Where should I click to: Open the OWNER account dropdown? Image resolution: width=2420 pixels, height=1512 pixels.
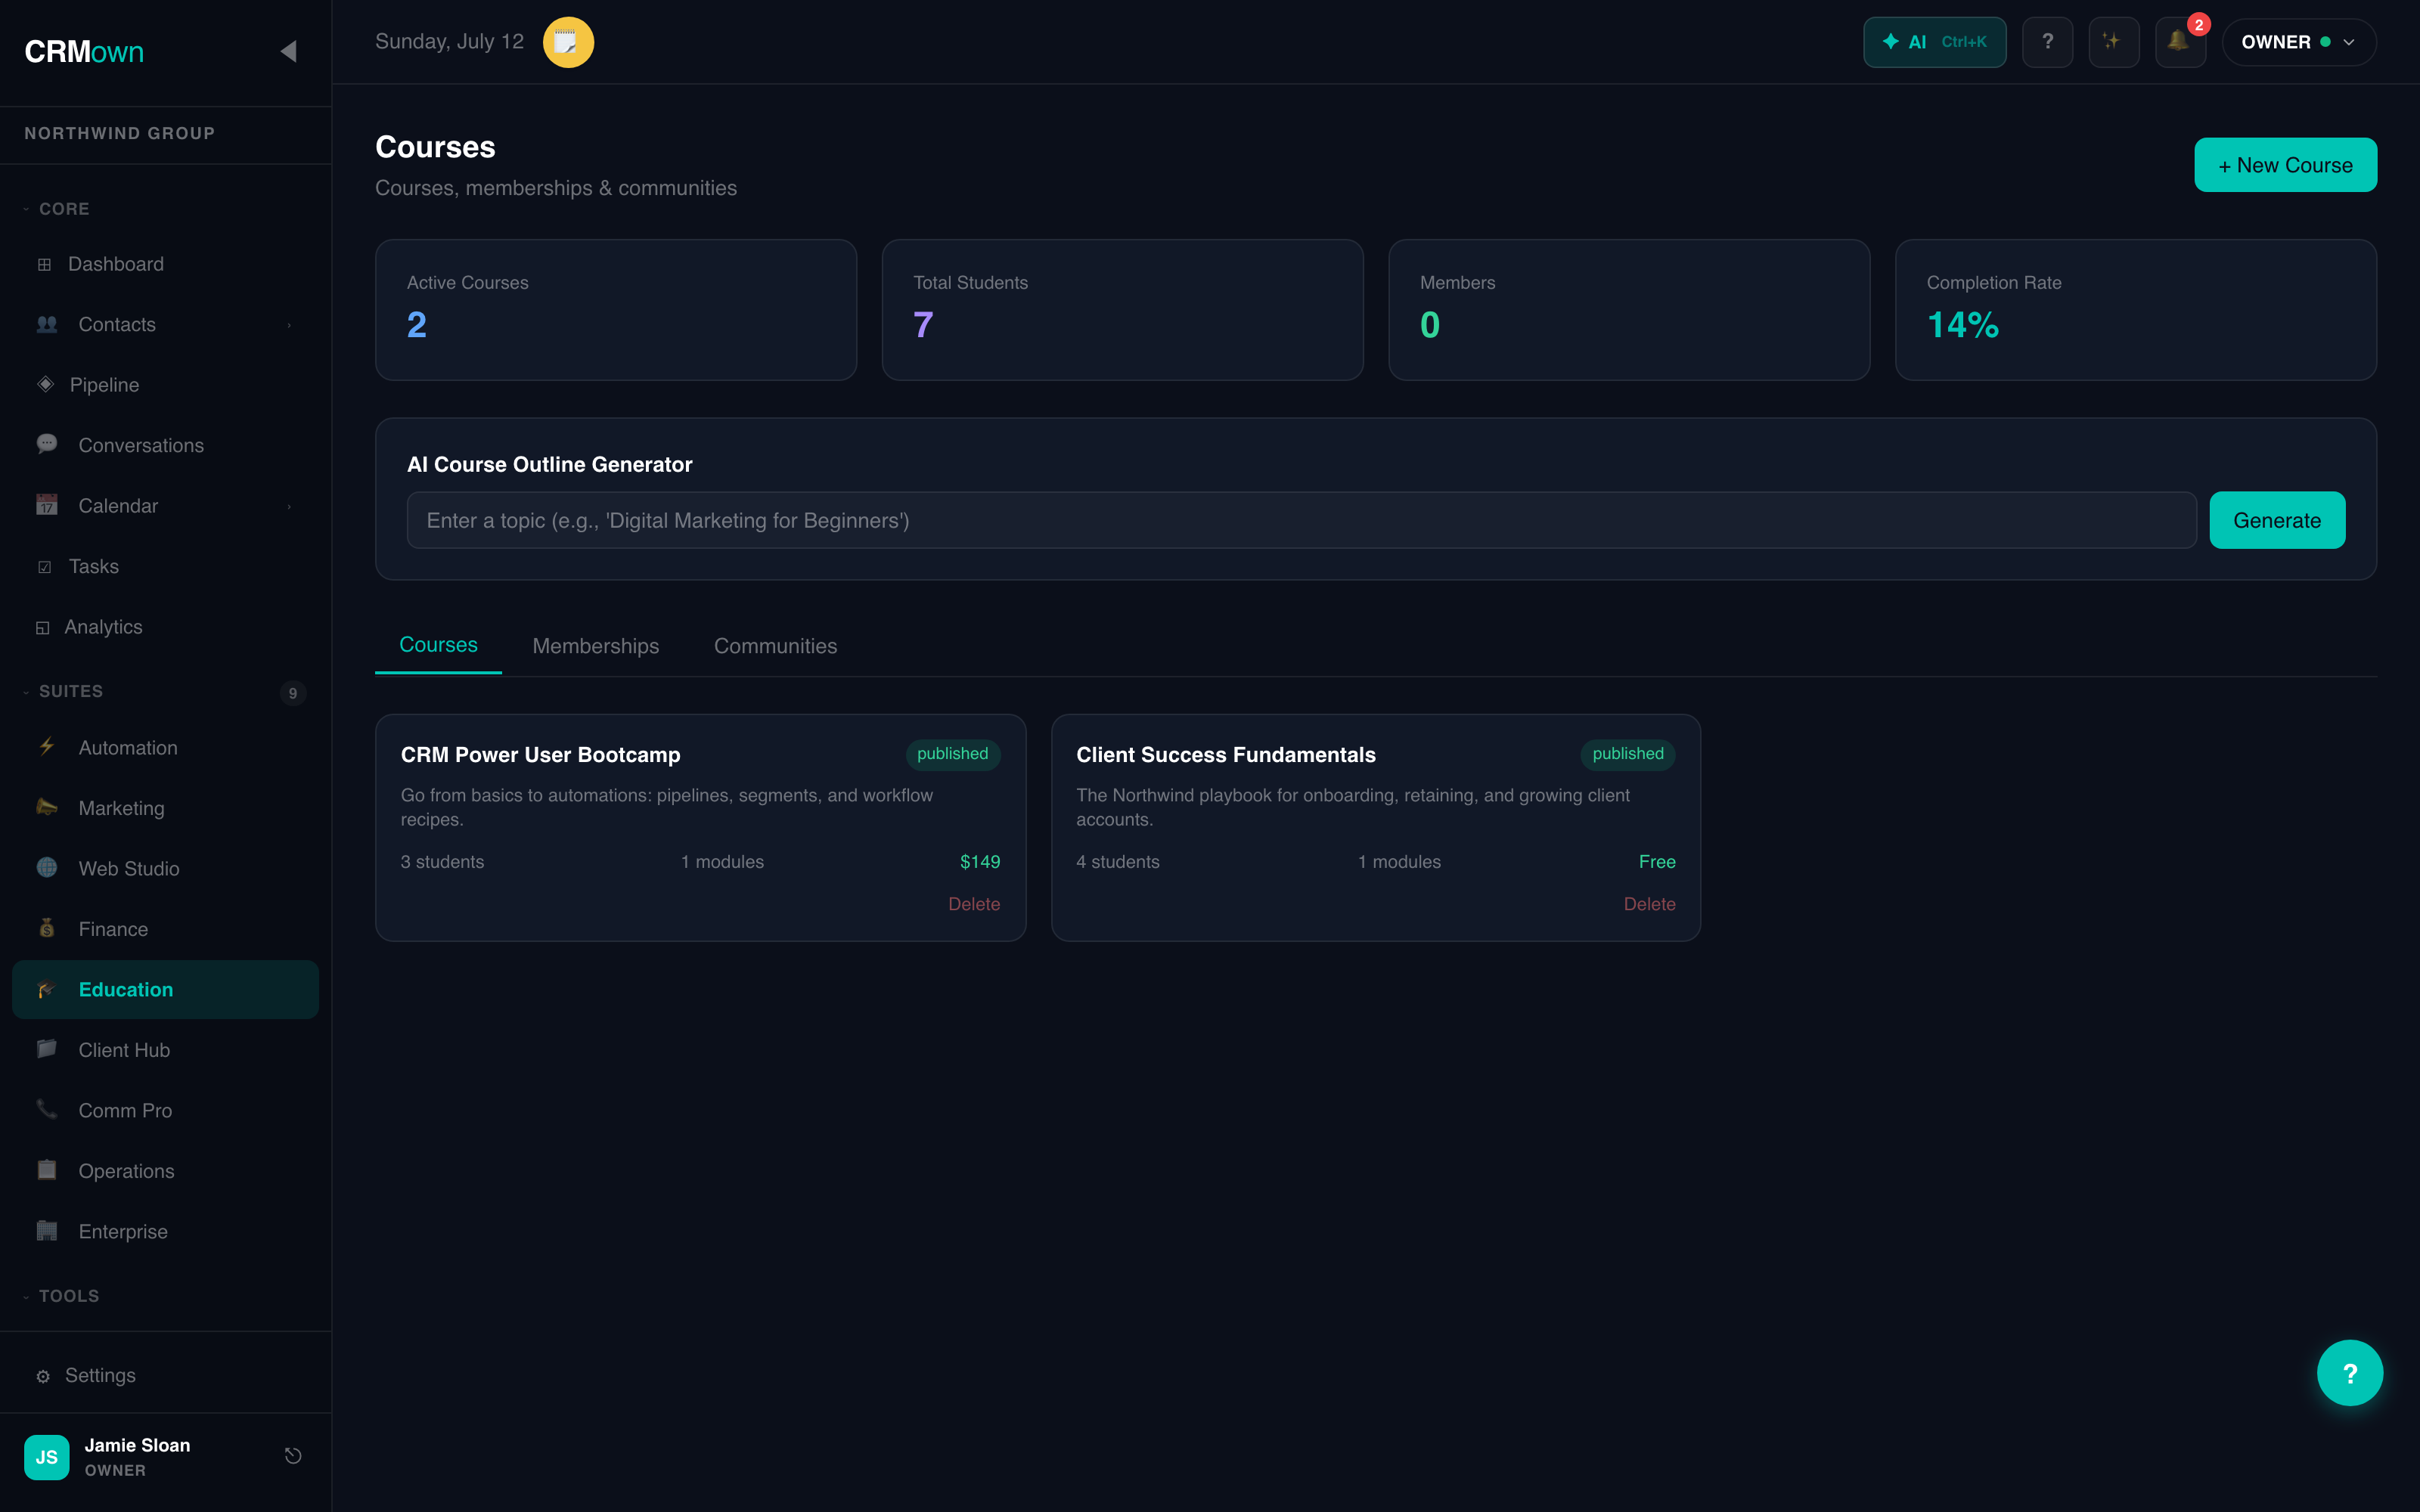(x=2298, y=42)
